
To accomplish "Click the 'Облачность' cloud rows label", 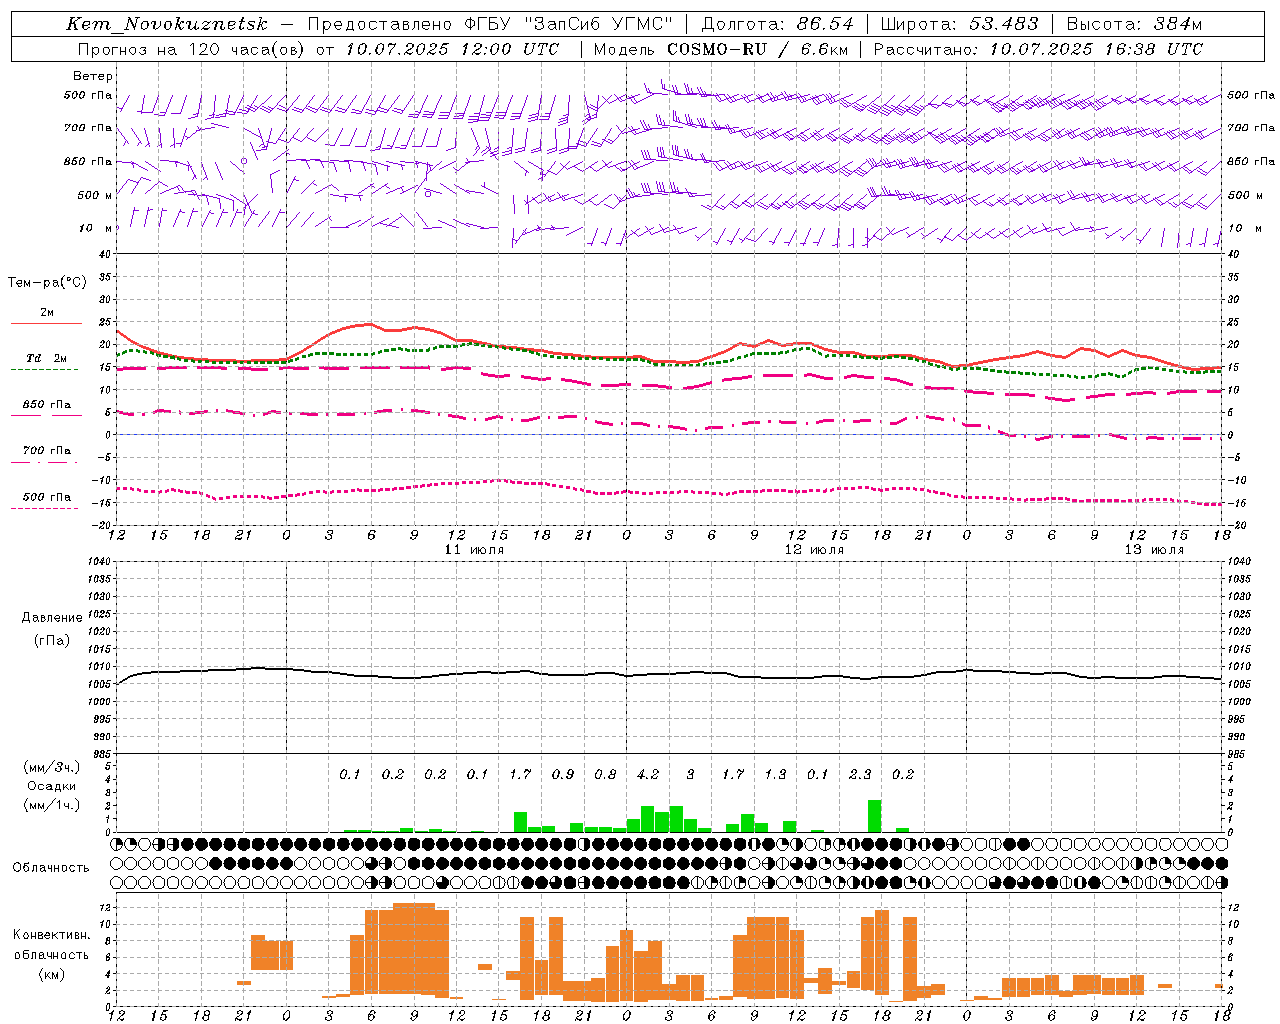I will pos(51,867).
